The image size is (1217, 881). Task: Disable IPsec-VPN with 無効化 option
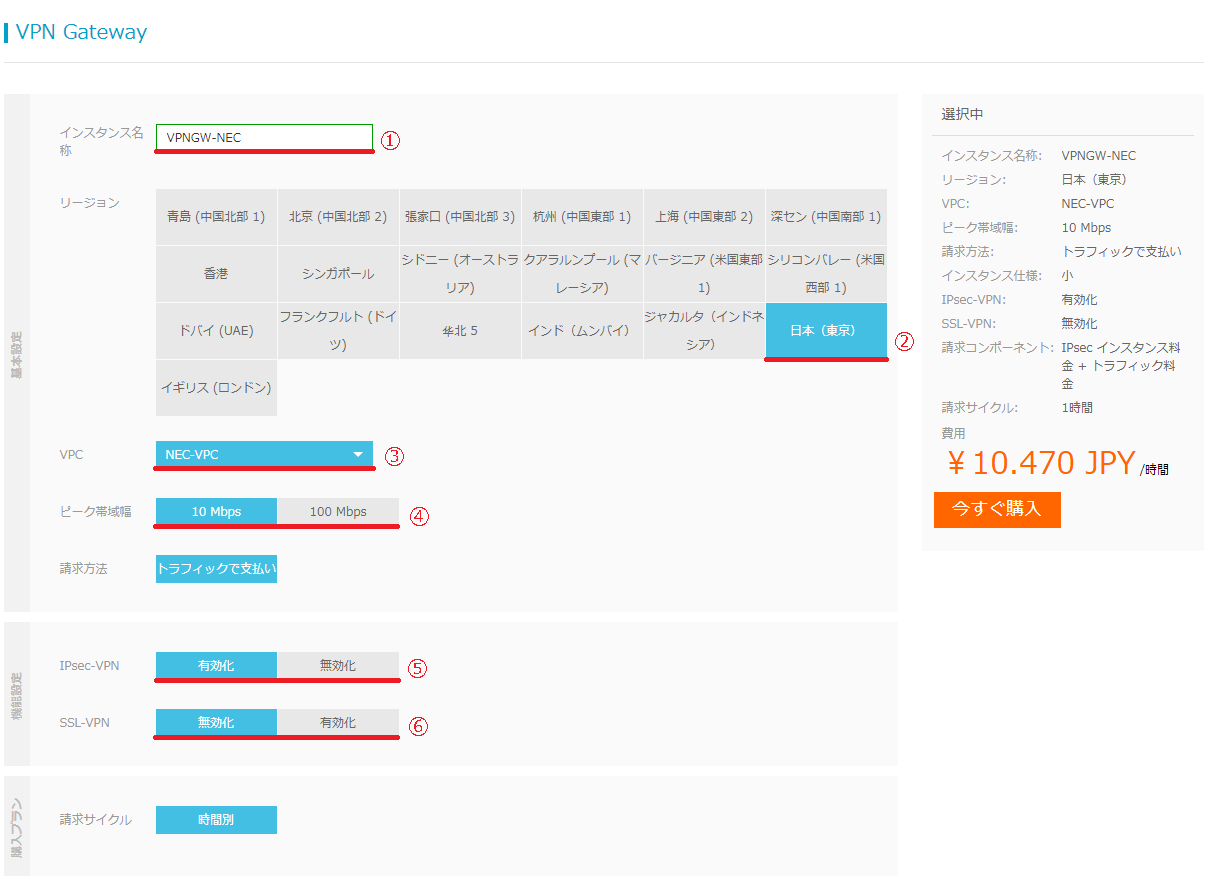pyautogui.click(x=337, y=665)
